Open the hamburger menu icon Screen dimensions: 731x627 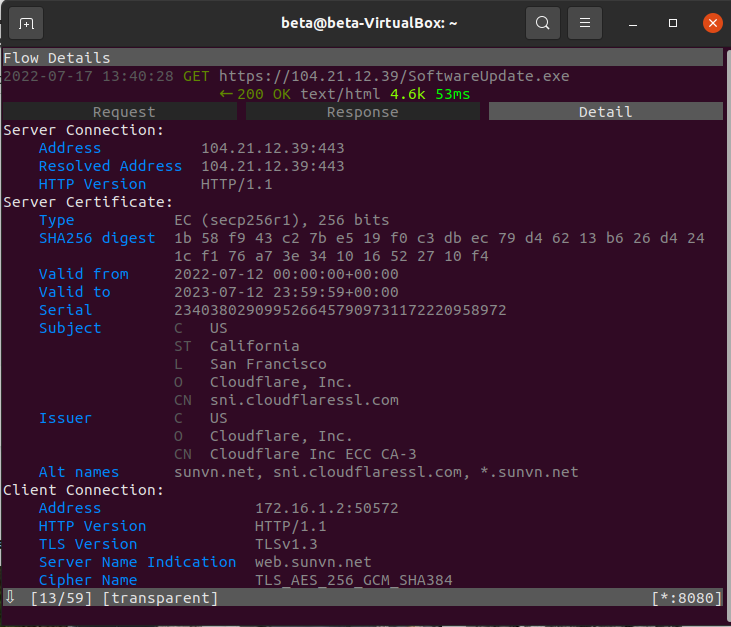[x=585, y=23]
